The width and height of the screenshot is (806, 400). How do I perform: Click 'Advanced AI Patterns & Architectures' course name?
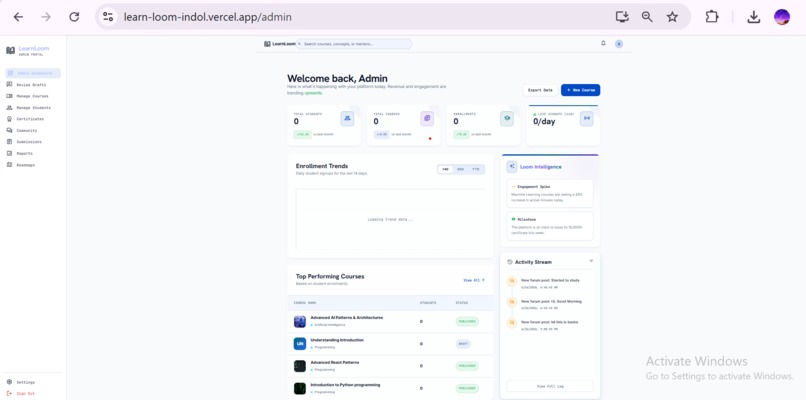tap(346, 318)
